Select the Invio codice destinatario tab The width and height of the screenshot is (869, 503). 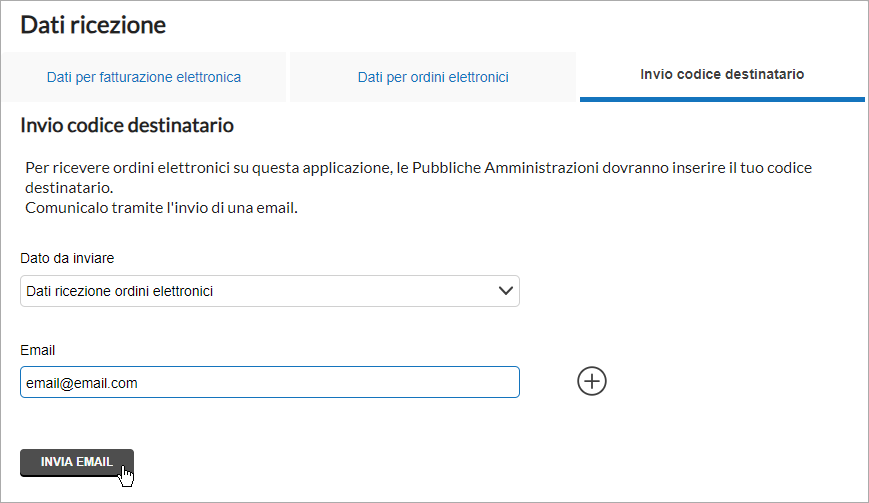(722, 75)
